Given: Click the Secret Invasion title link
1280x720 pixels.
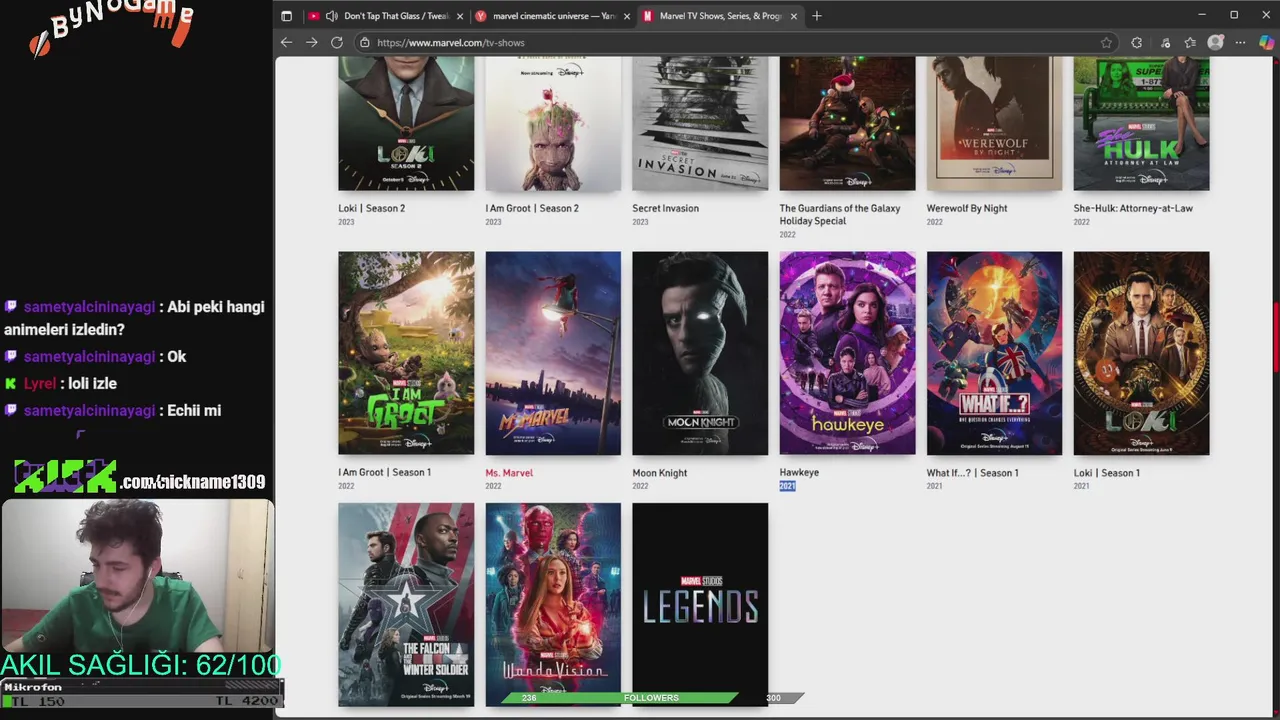Looking at the screenshot, I should (x=665, y=208).
